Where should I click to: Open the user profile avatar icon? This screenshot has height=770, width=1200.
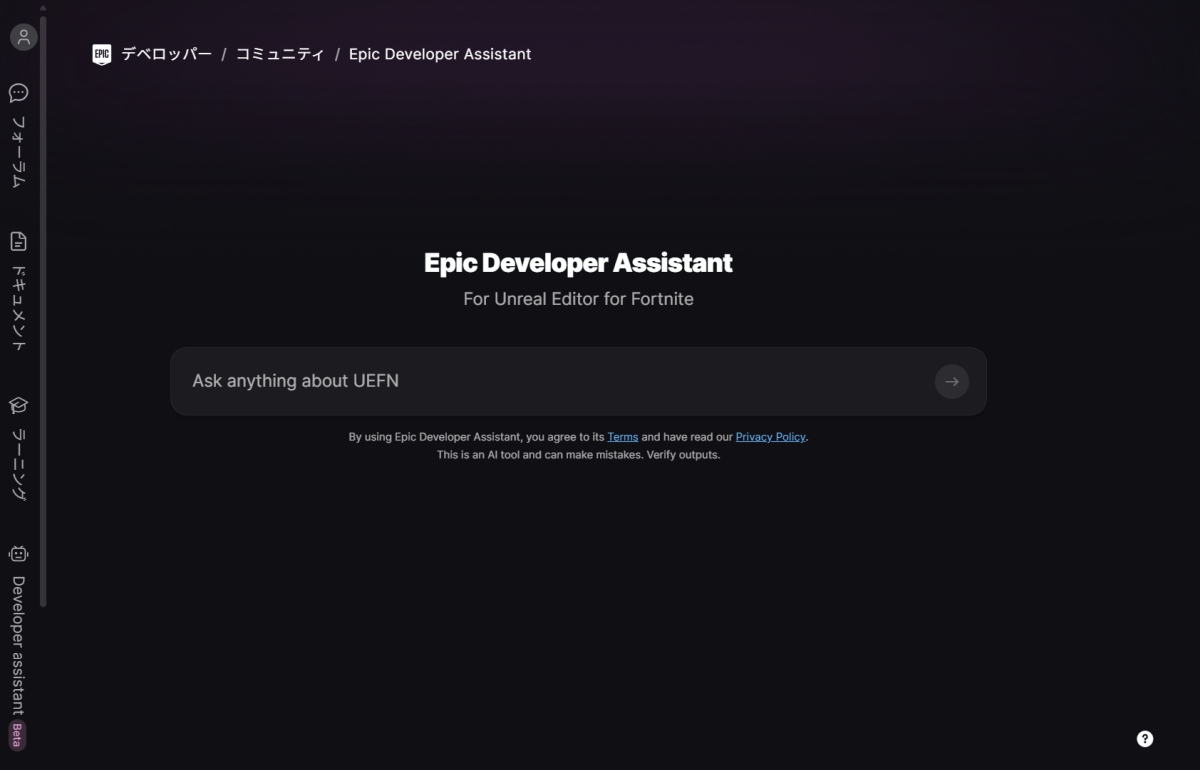click(x=23, y=37)
